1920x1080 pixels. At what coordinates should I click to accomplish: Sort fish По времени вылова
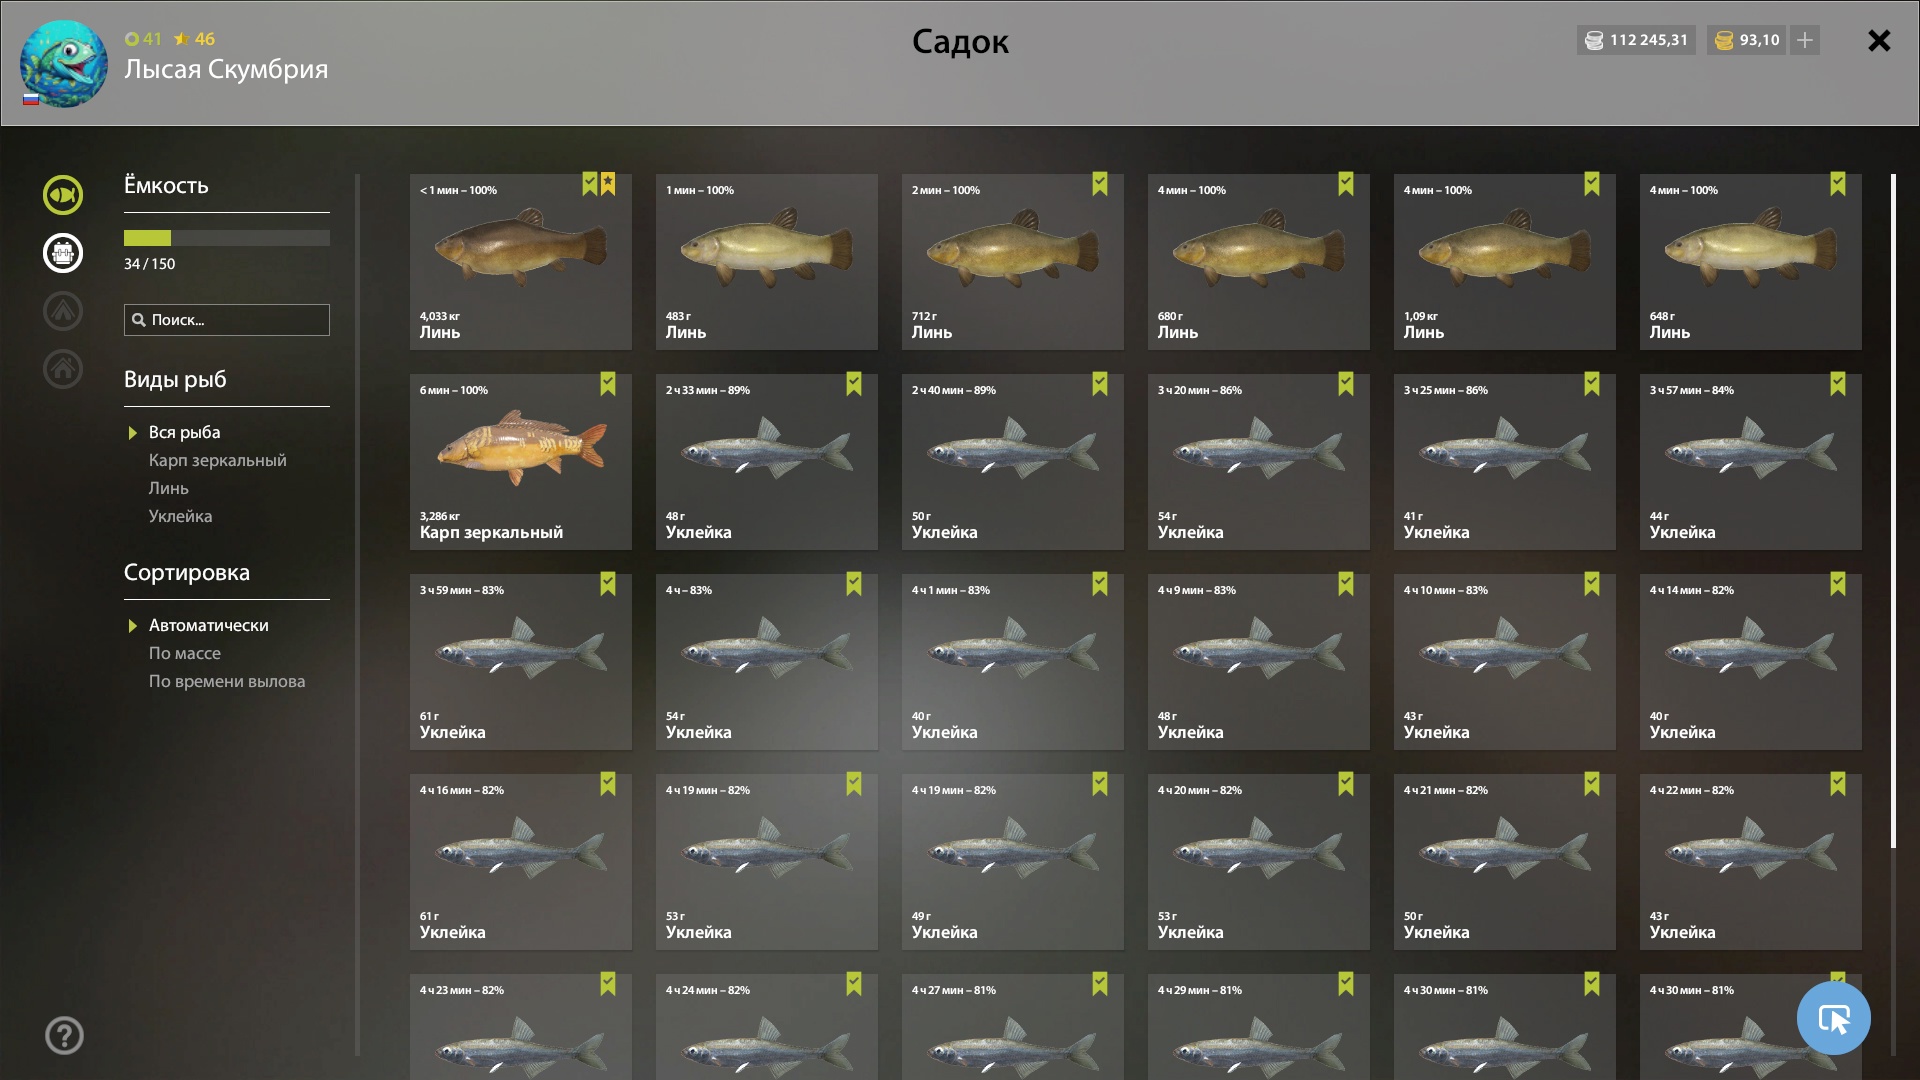pos(227,681)
